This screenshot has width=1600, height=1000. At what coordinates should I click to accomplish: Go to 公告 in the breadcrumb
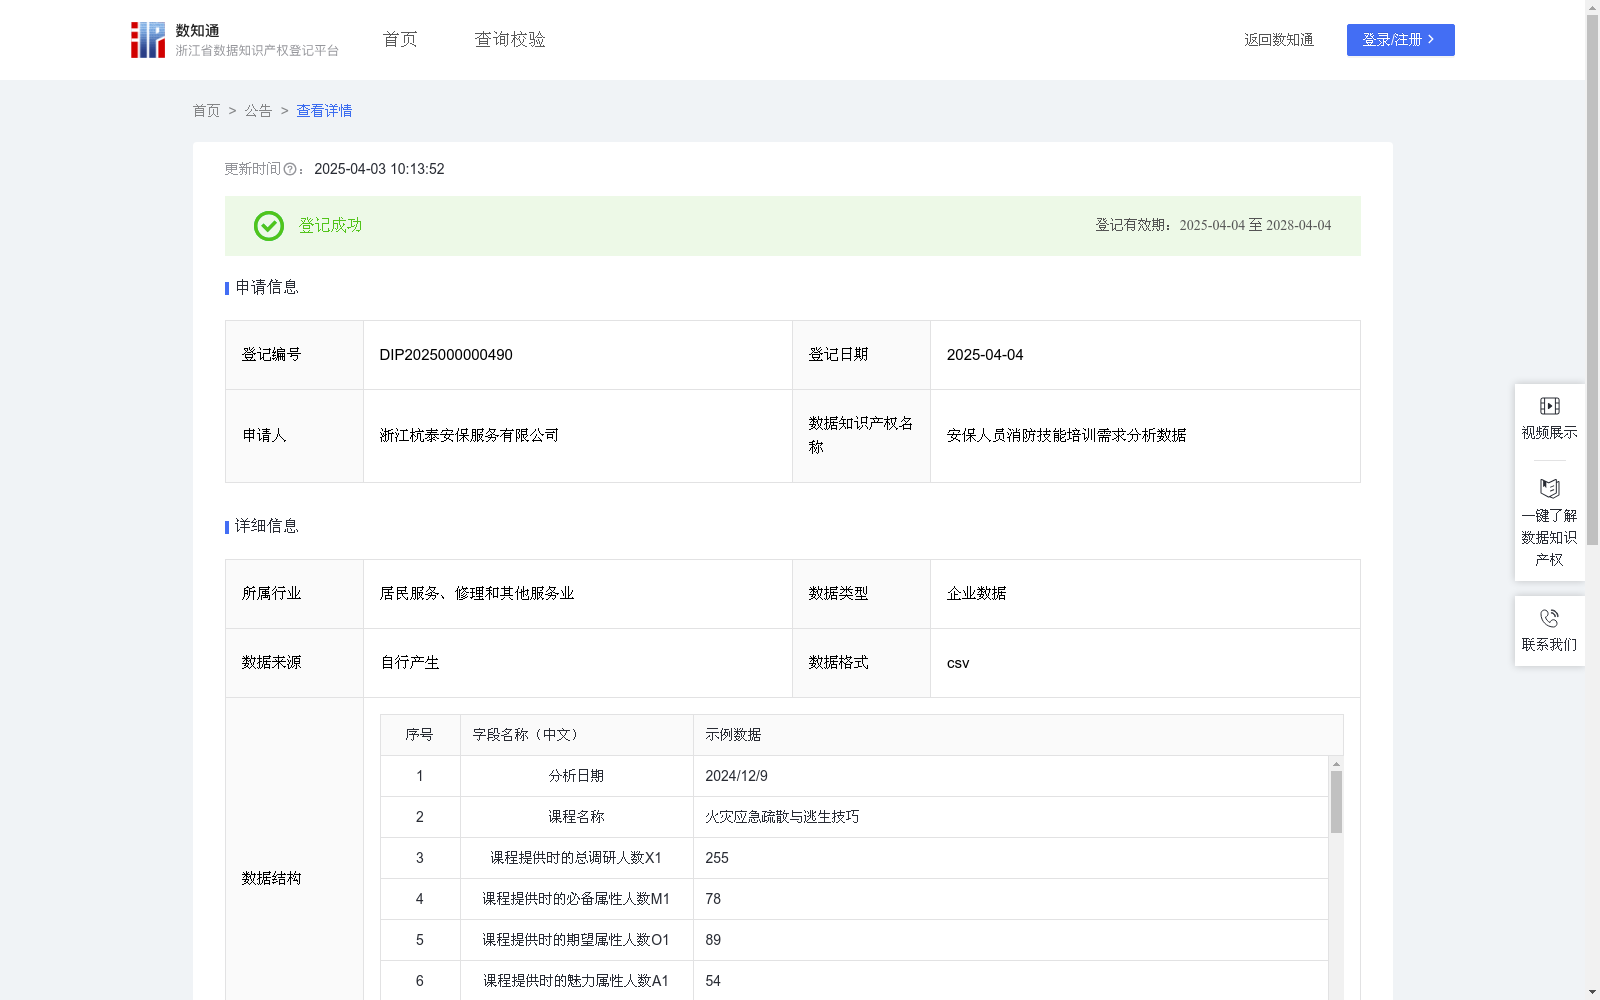tap(258, 111)
